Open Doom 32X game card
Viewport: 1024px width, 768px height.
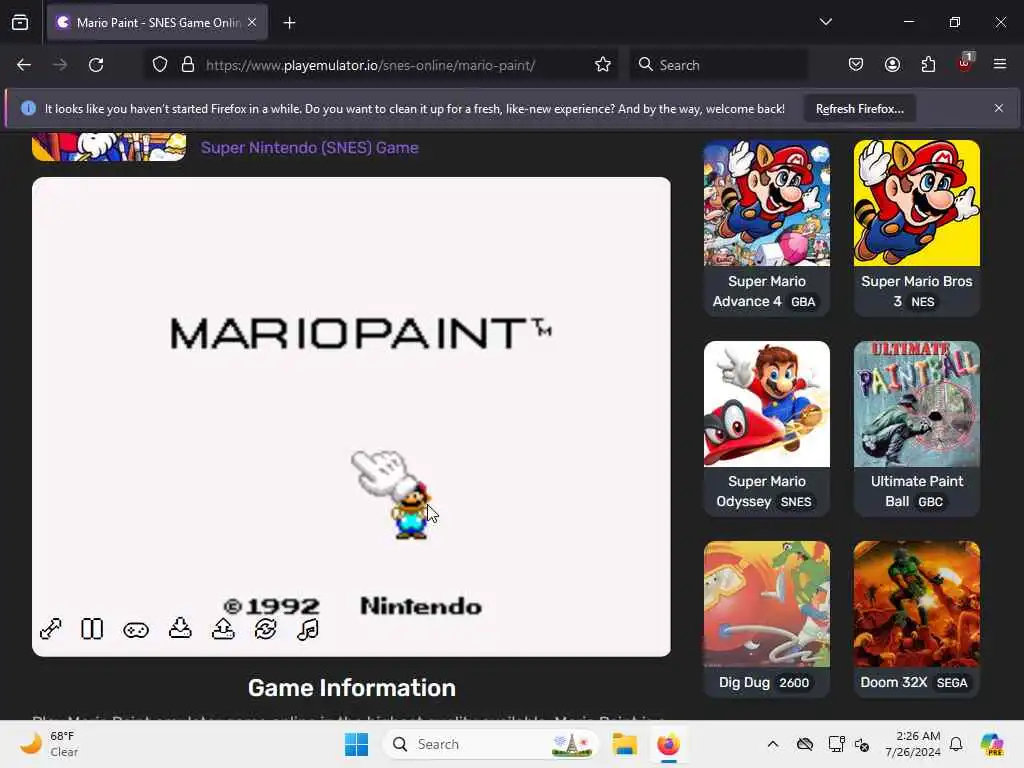pos(916,619)
